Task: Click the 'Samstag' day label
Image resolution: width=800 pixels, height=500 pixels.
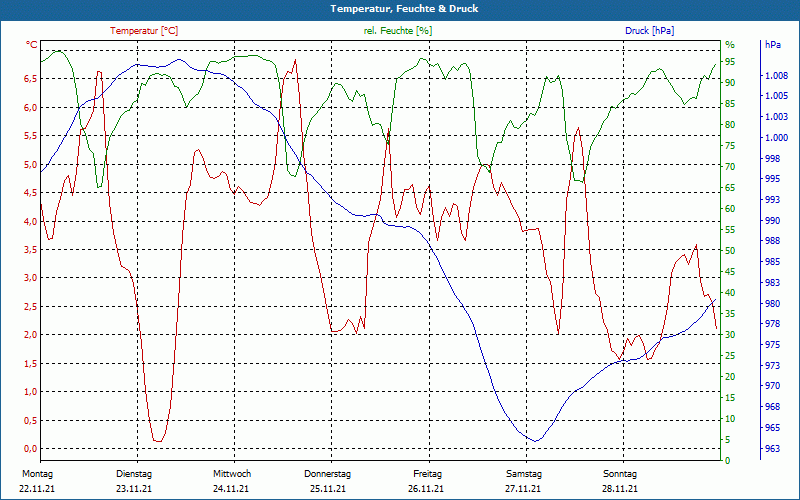Action: (x=524, y=474)
